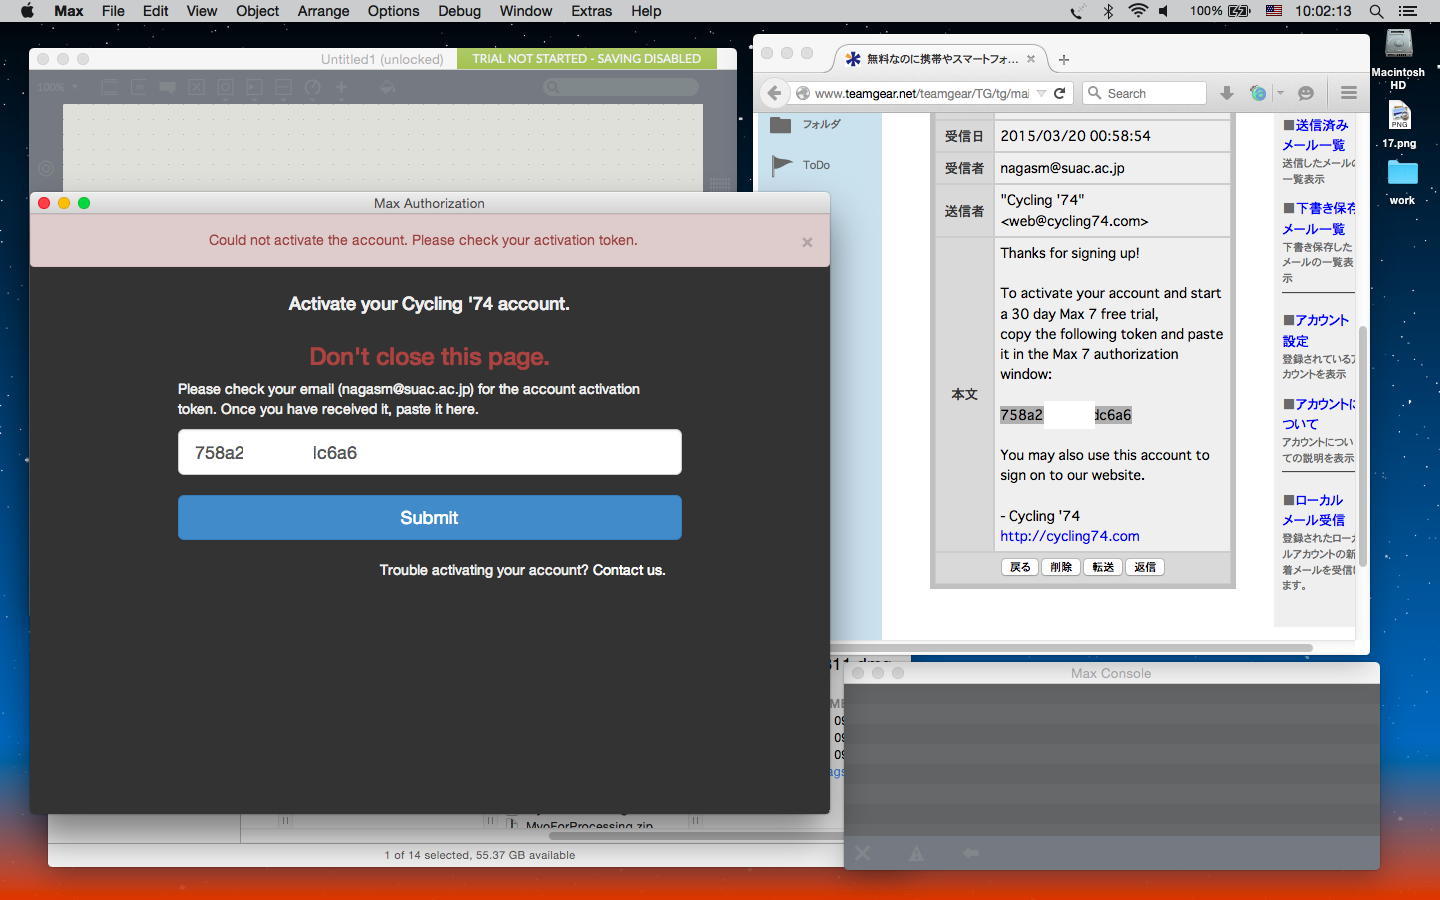Select the 17.png file on desktop

click(x=1399, y=125)
